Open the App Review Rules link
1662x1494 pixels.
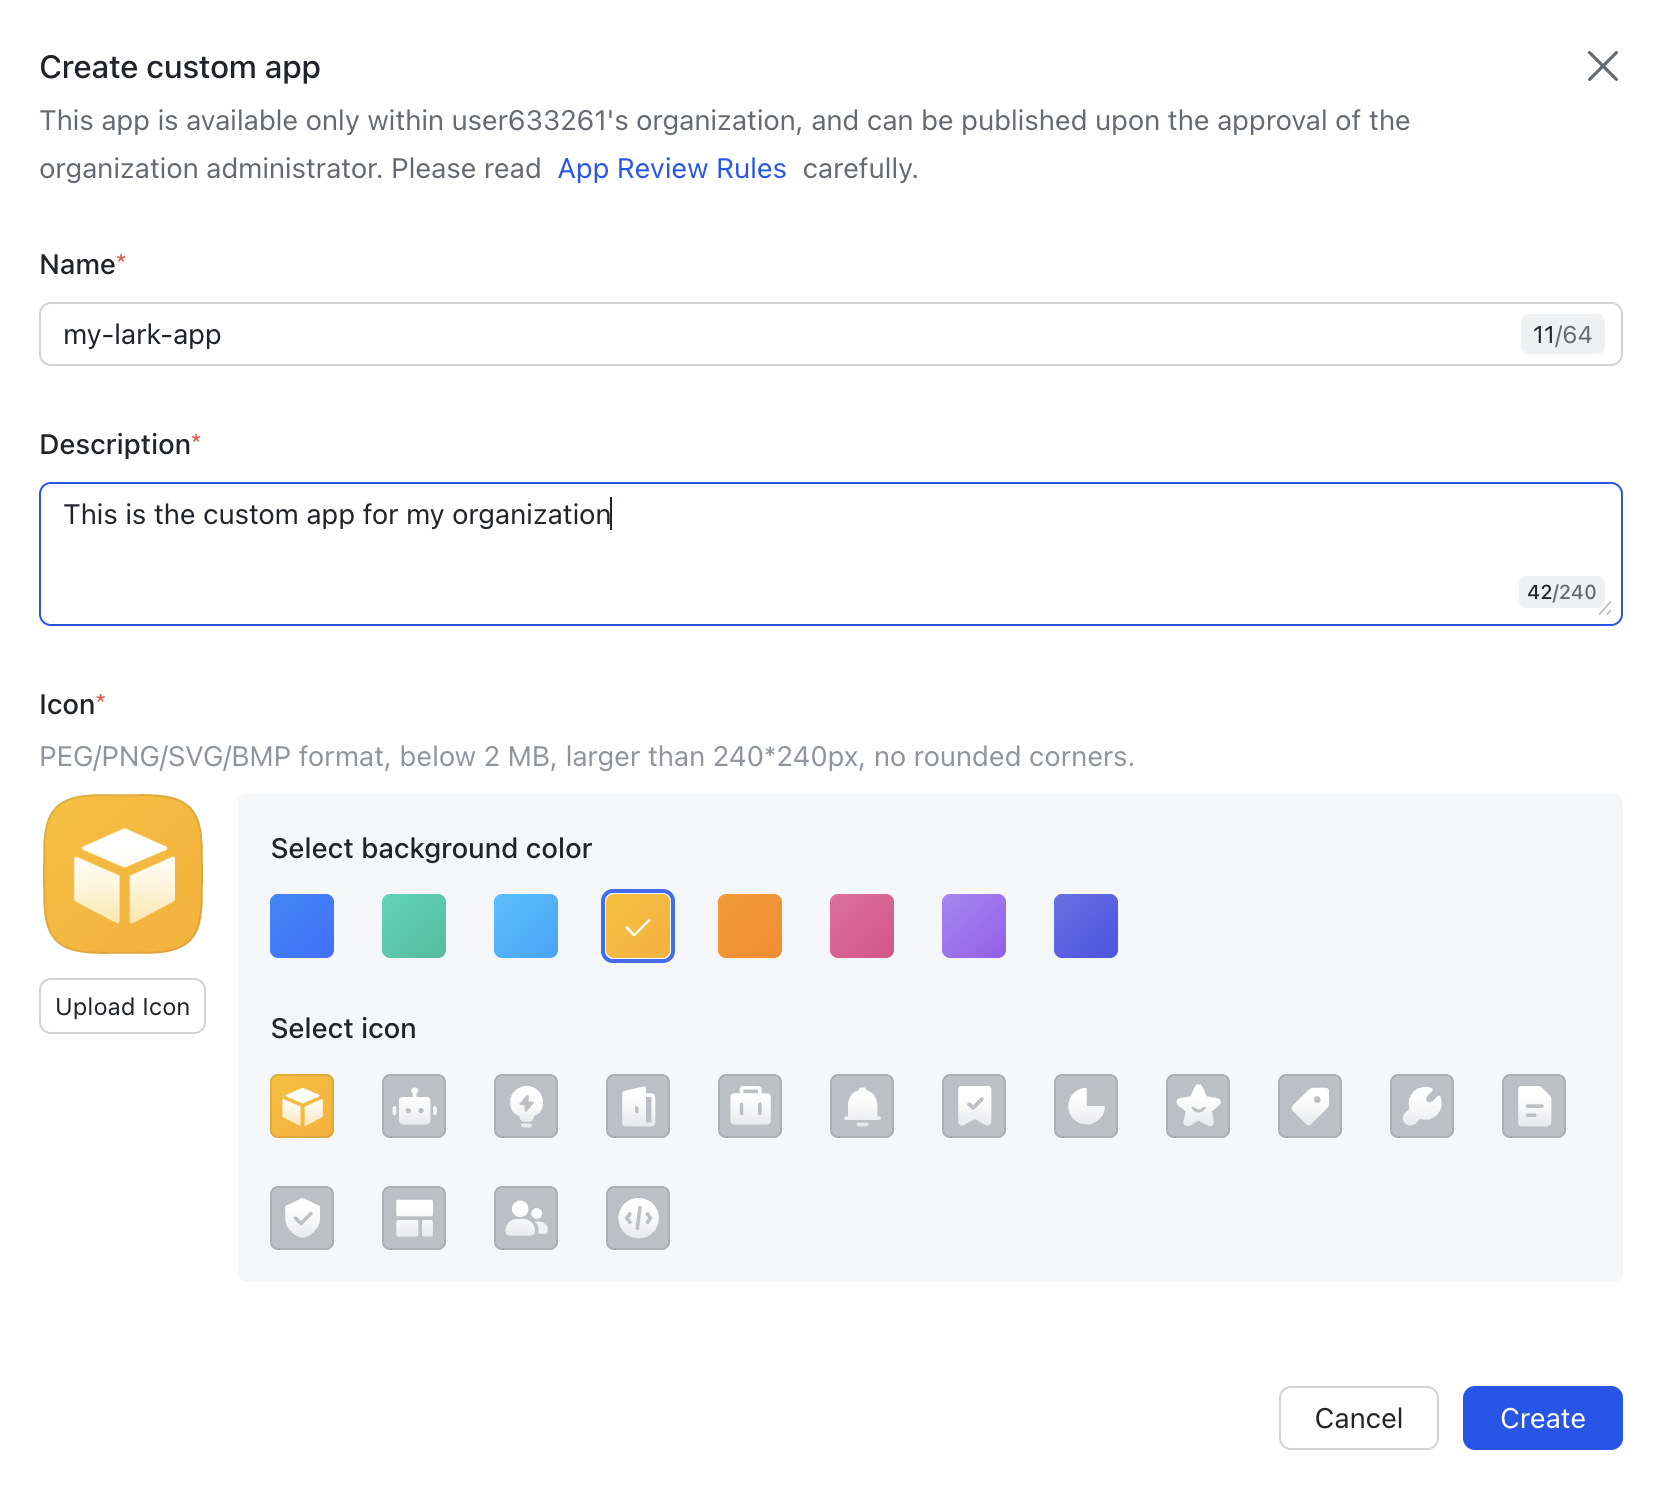[672, 168]
